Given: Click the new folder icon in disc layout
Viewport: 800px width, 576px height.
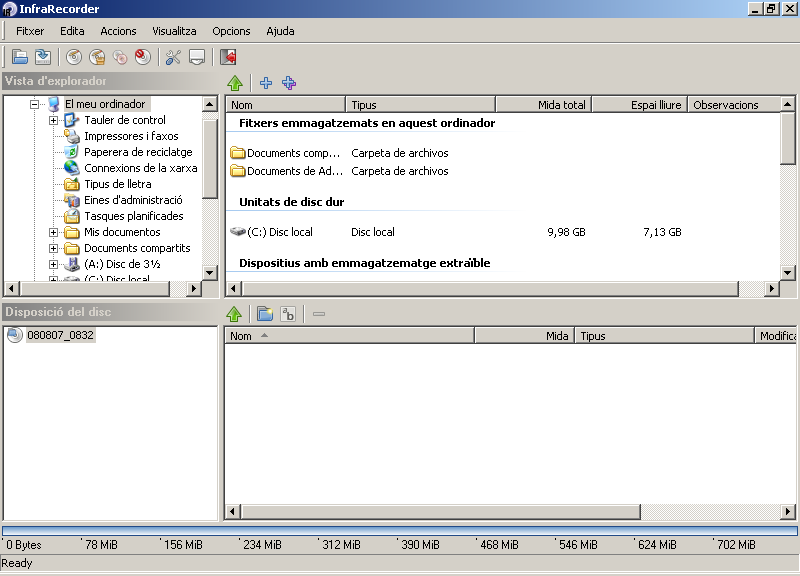Looking at the screenshot, I should (264, 314).
